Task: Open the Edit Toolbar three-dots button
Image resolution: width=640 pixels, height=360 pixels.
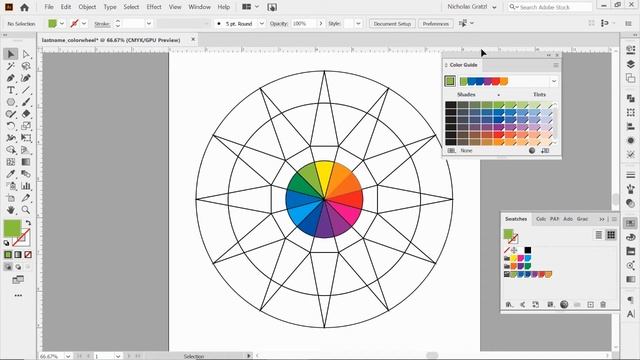Action: click(18, 295)
